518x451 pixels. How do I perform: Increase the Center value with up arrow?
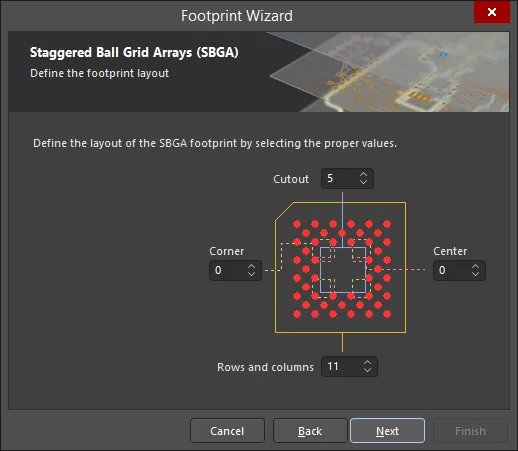pos(475,266)
